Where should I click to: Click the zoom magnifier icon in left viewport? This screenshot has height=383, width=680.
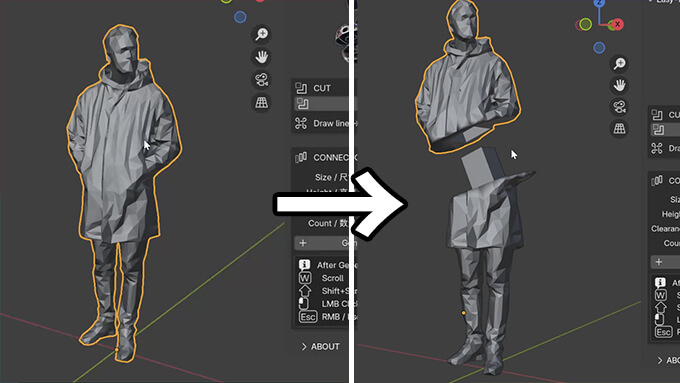click(261, 34)
